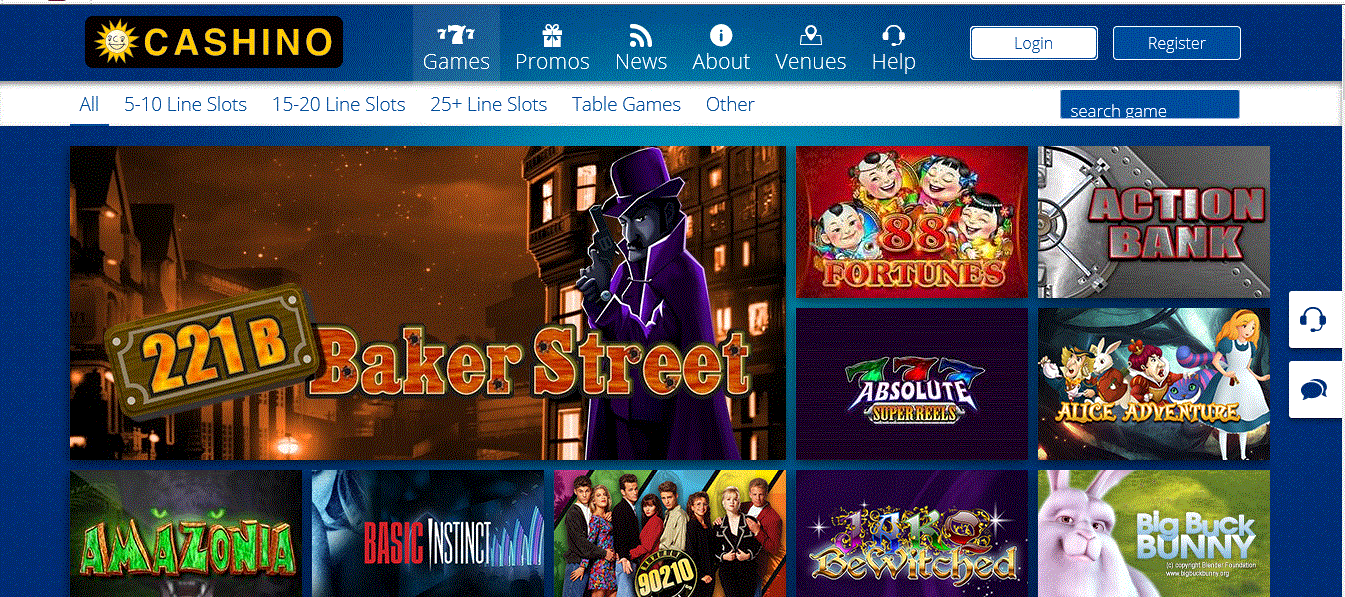The image size is (1345, 597).
Task: Switch to 5-10 Line Slots tab
Action: point(185,104)
